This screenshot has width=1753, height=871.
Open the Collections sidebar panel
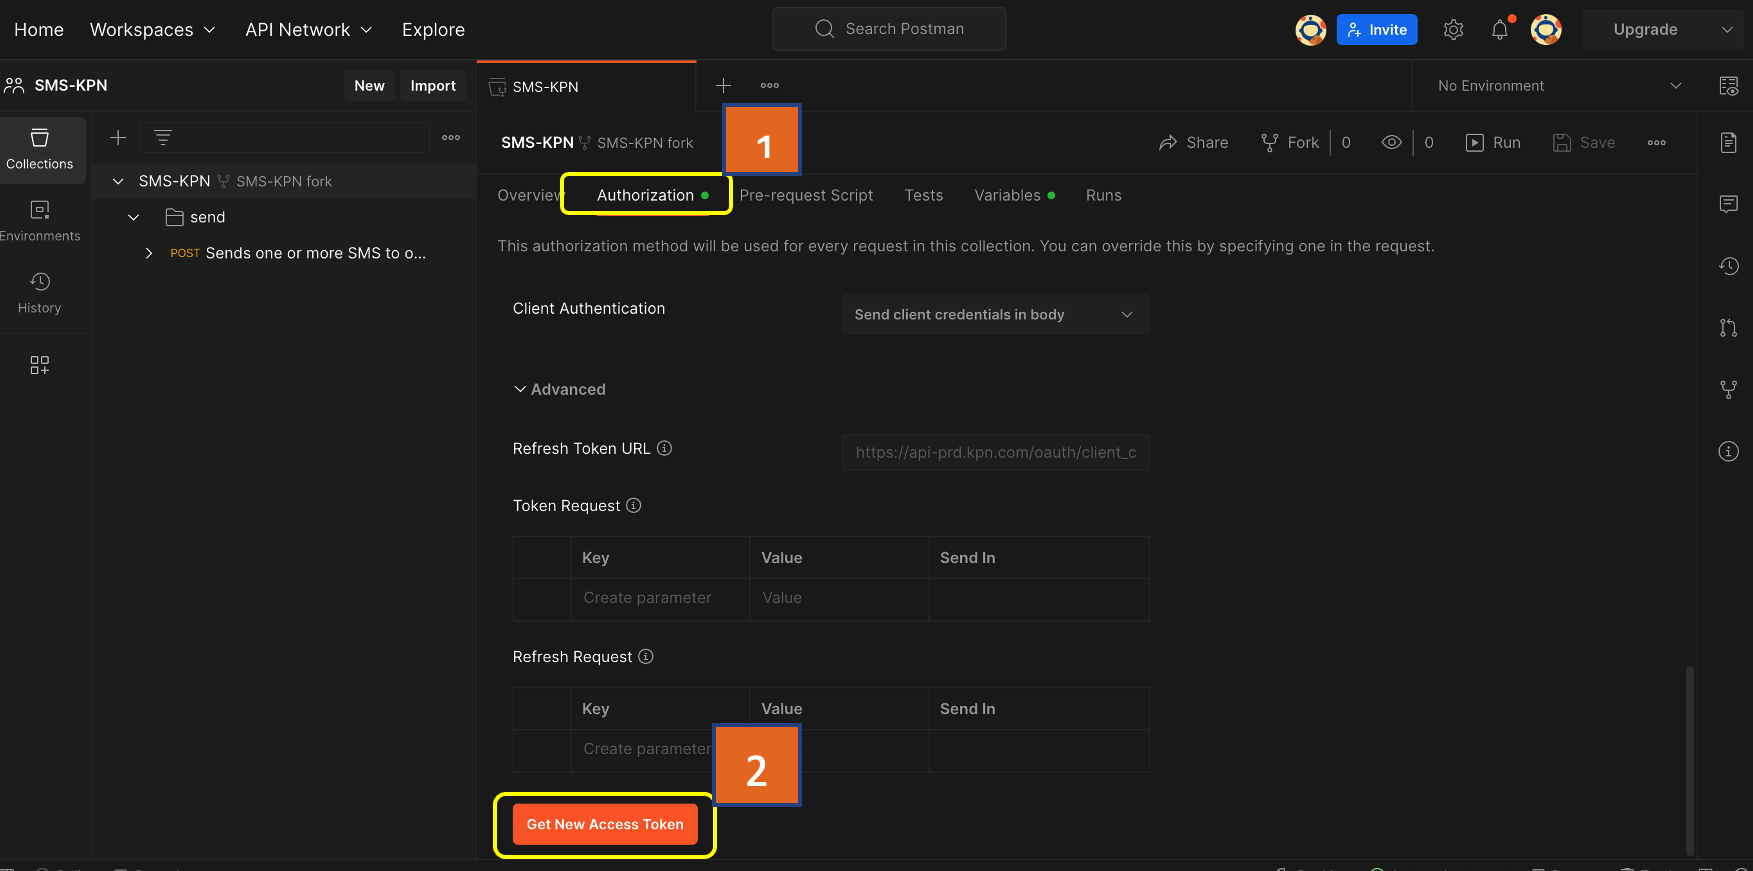(40, 149)
